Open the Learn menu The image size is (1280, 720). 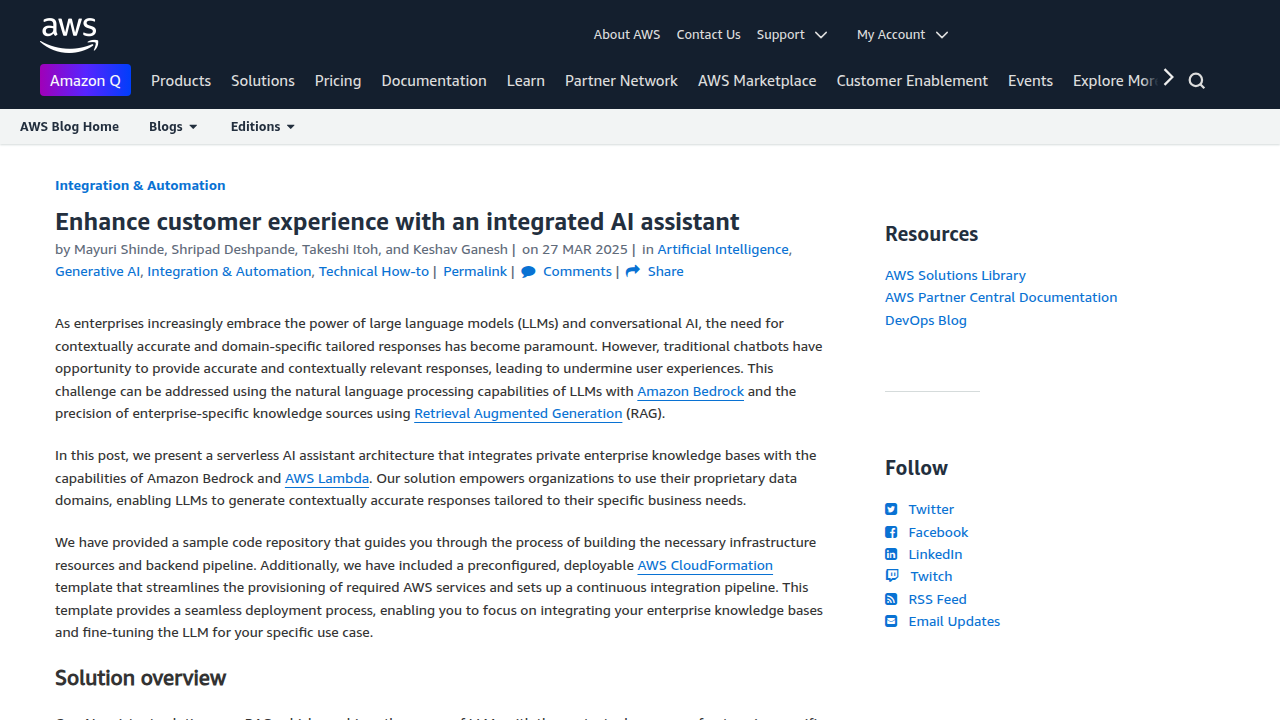(x=526, y=81)
